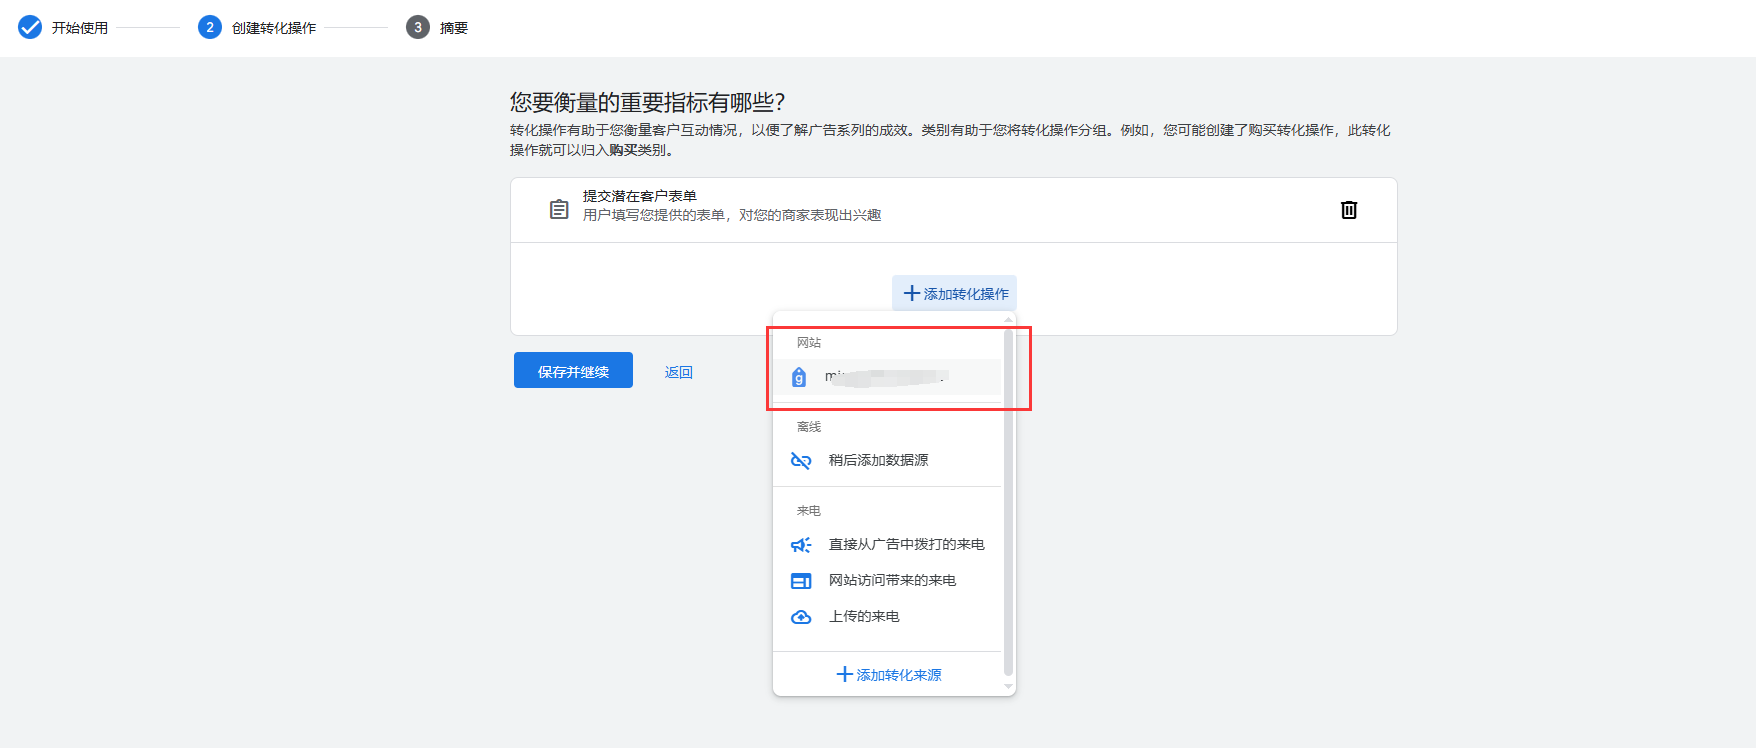Click the text 提交潜在客户表单
The image size is (1756, 748).
(x=640, y=196)
